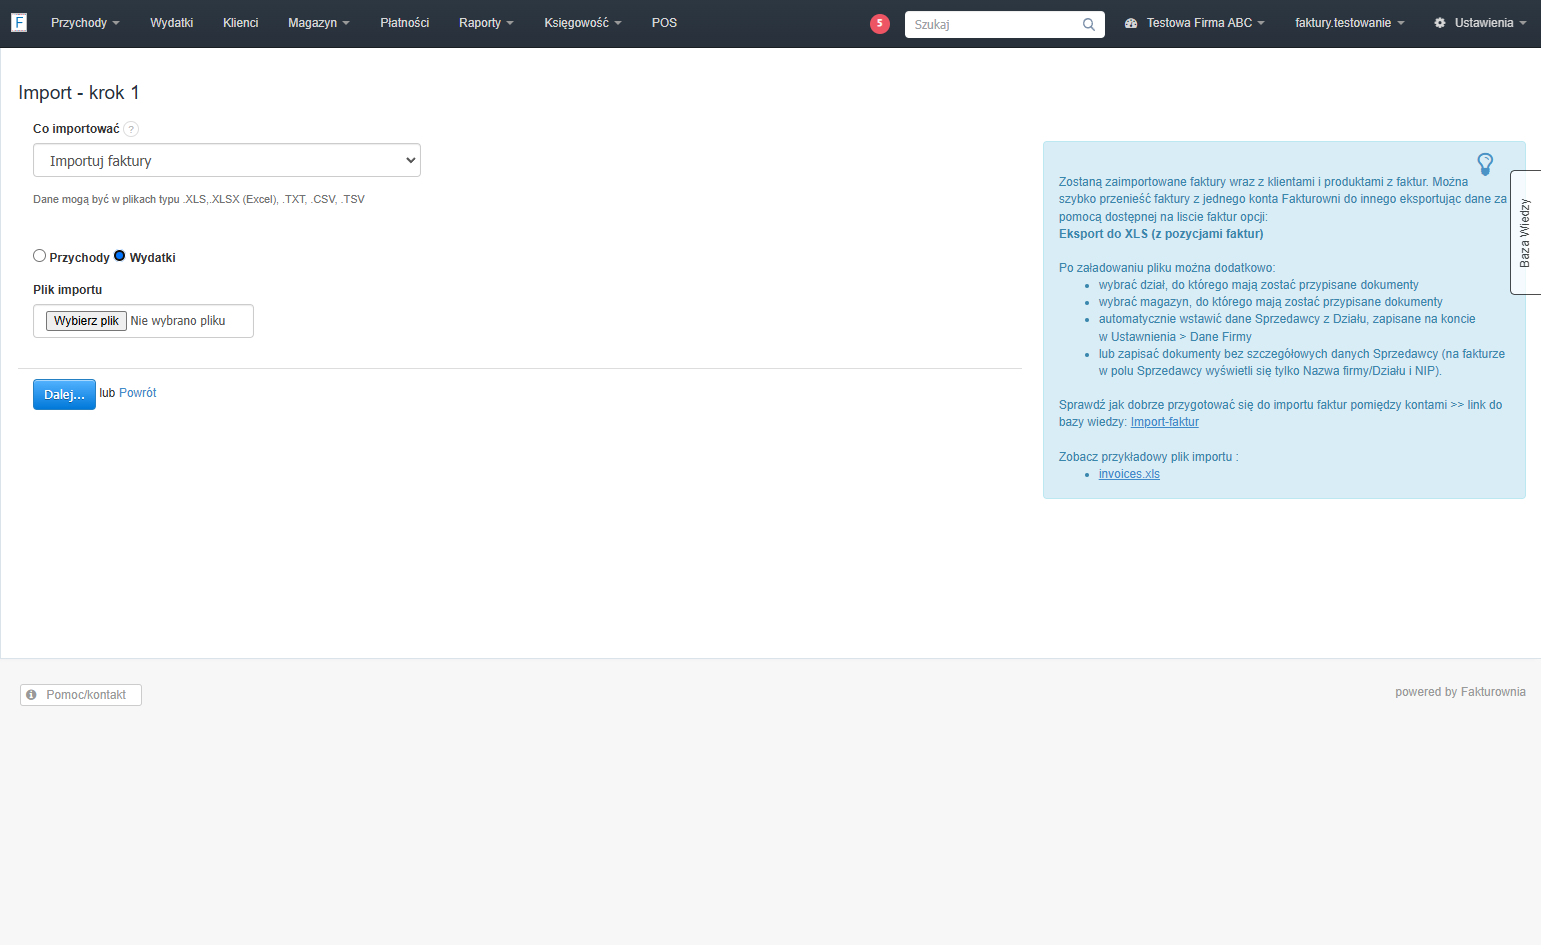Screen dimensions: 1541x945
Task: Select the Wydatki radio button
Action: point(120,256)
